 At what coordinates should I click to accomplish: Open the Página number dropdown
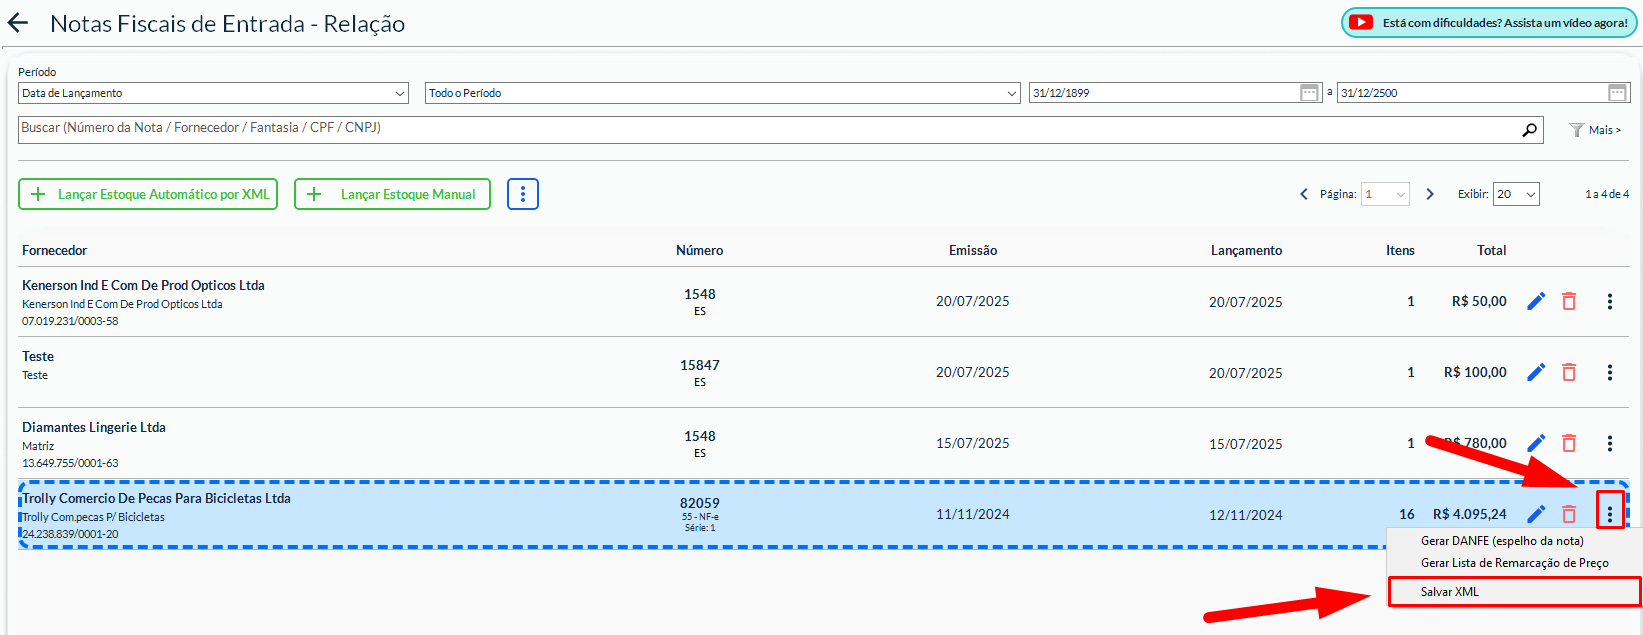(x=1386, y=194)
